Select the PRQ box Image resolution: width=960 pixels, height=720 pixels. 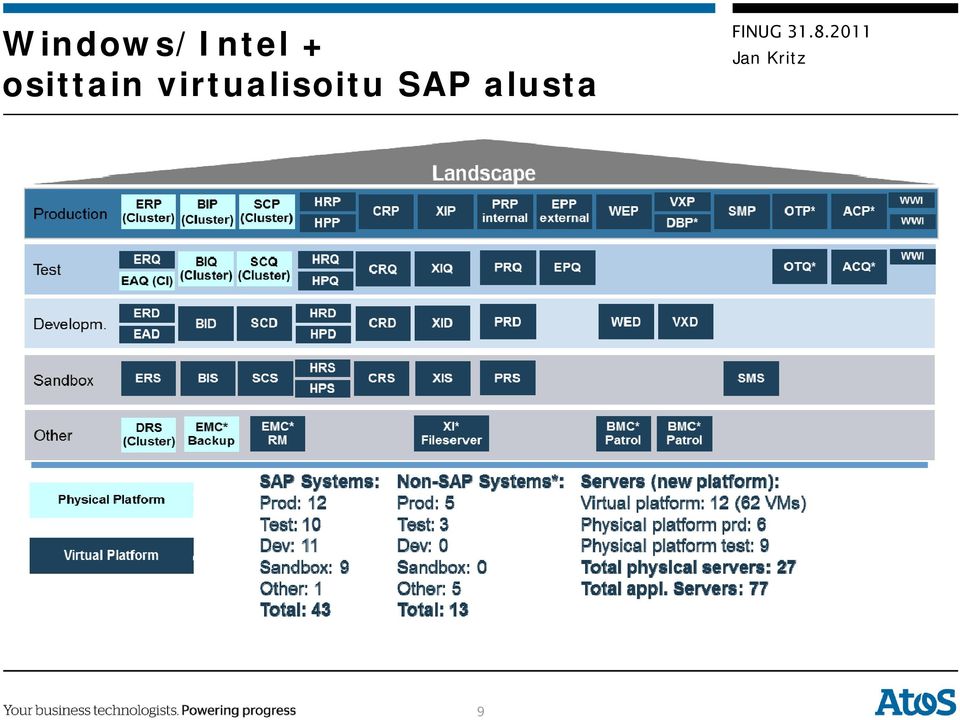tap(508, 268)
